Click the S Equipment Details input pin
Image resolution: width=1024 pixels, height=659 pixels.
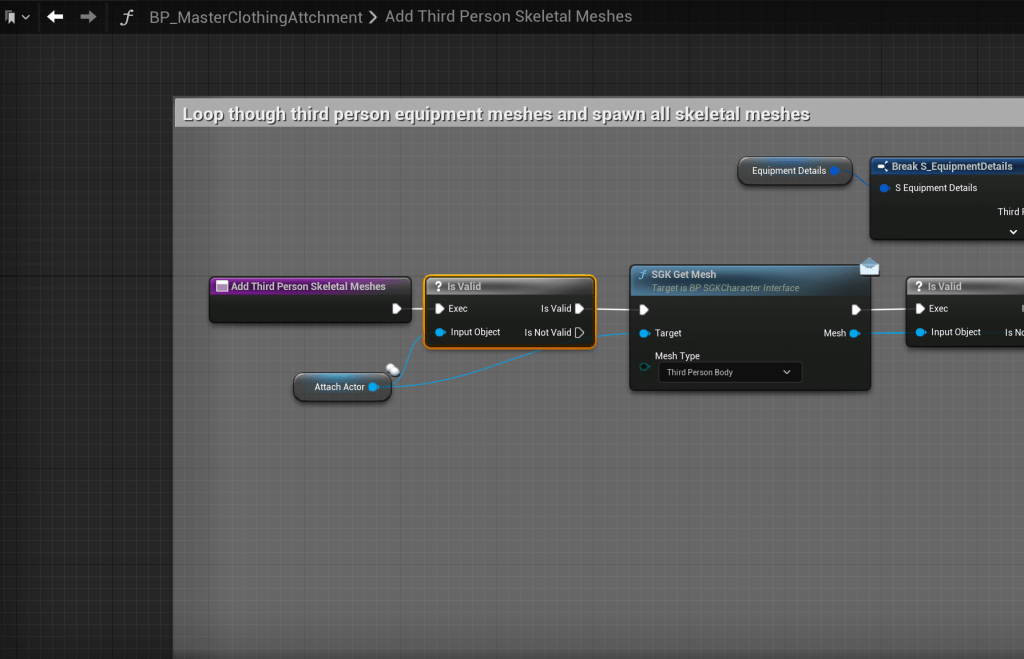click(x=885, y=188)
